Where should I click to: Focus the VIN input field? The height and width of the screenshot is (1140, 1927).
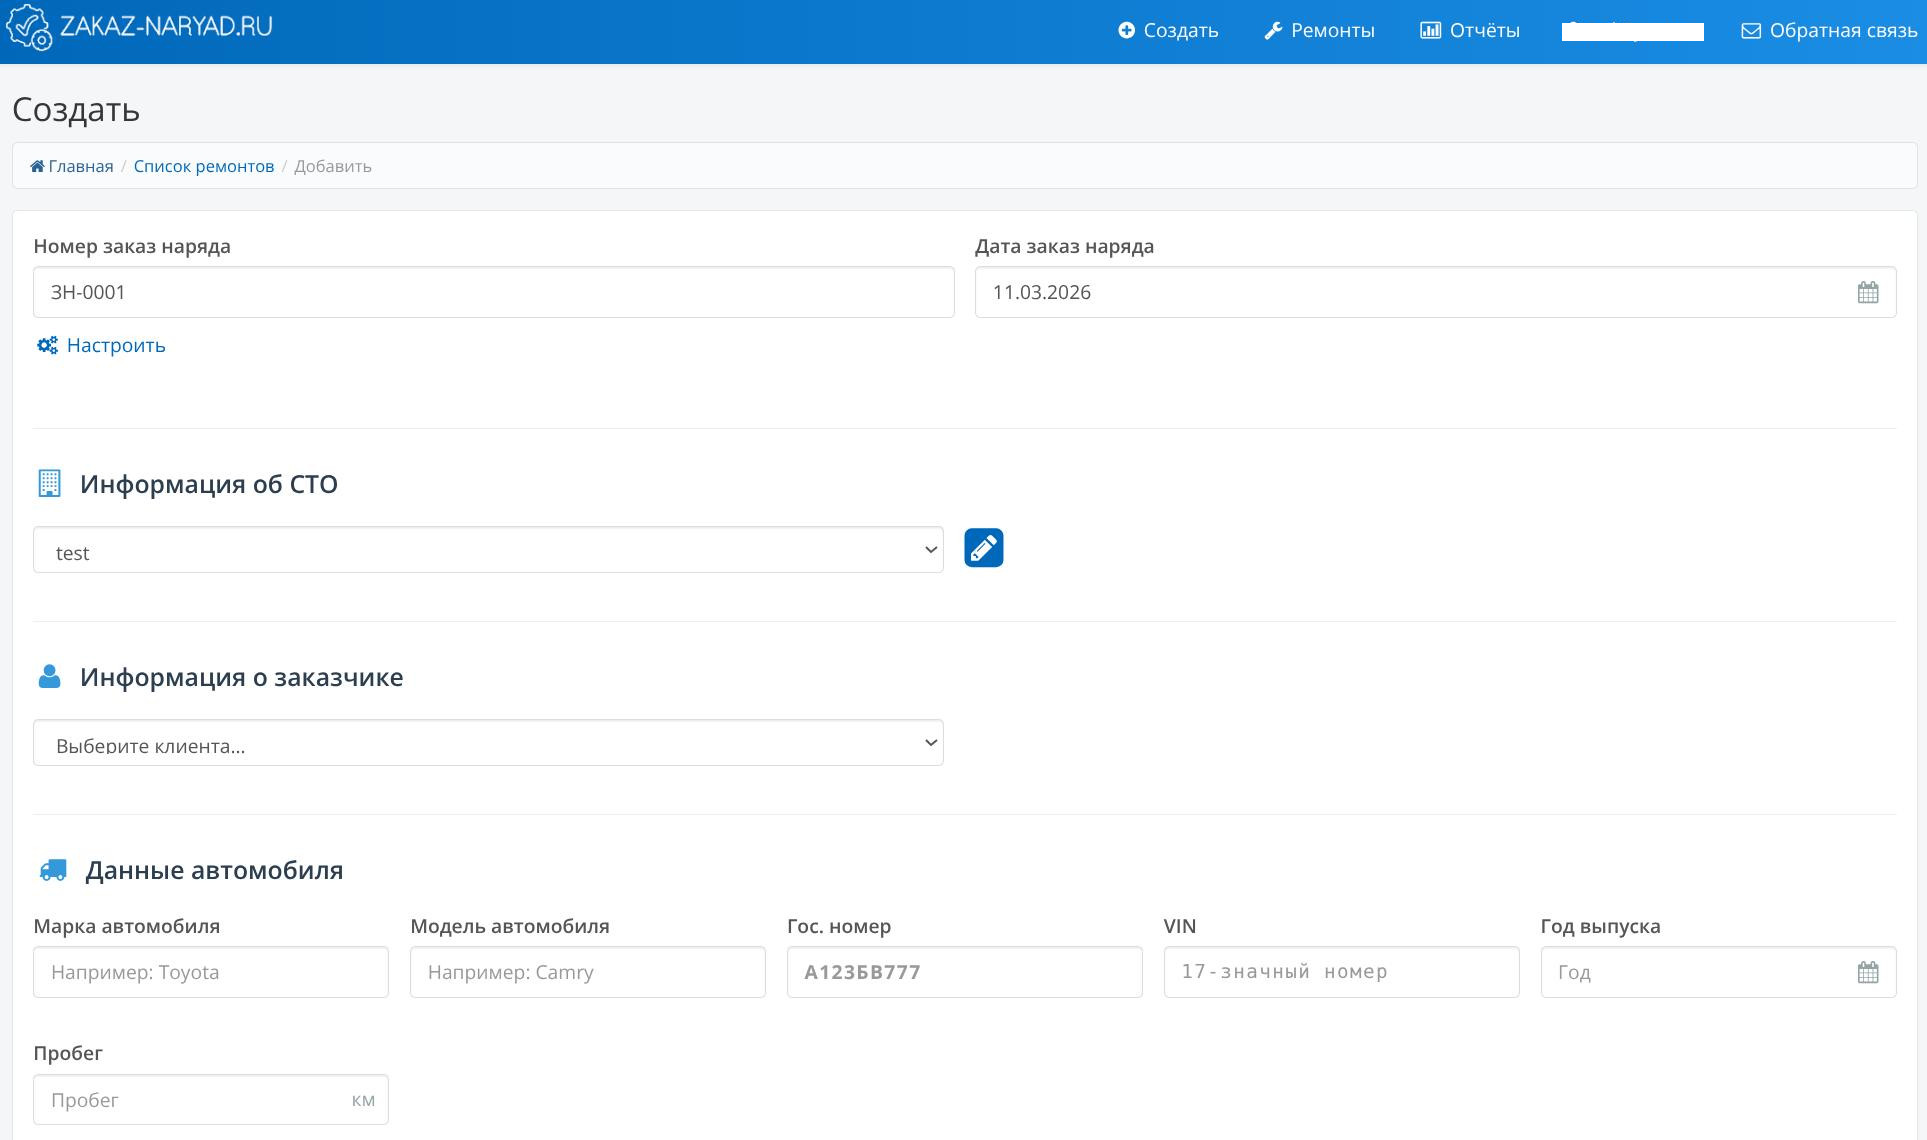point(1340,972)
